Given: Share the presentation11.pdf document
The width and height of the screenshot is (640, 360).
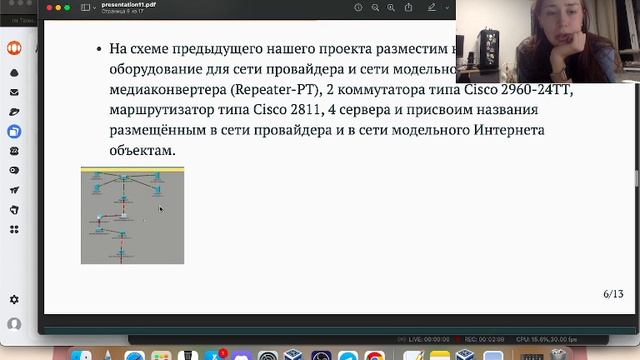Looking at the screenshot, I should [408, 7].
